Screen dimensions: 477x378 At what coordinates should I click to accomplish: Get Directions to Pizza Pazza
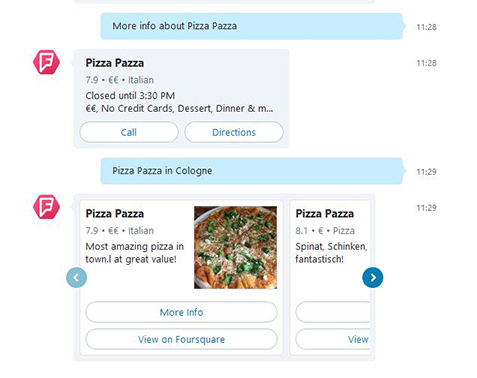coord(234,132)
